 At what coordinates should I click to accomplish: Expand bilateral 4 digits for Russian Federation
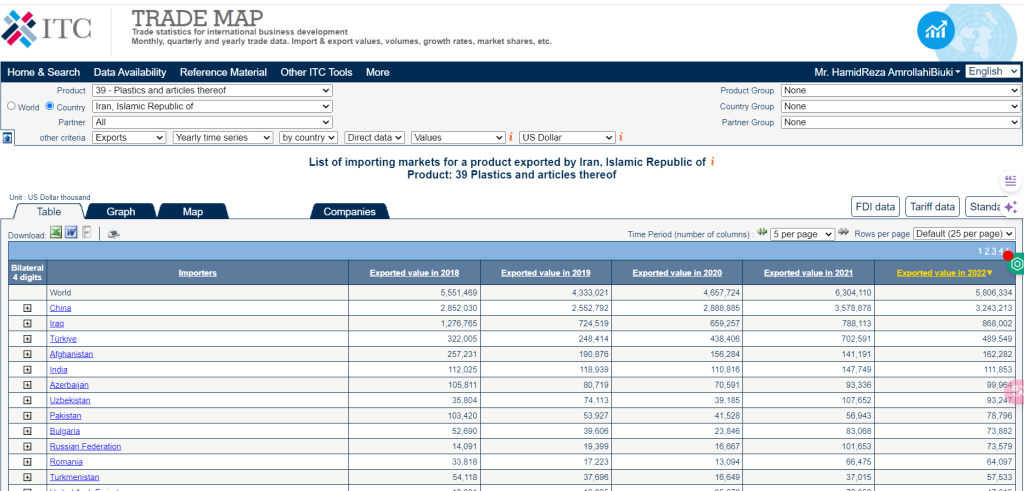(x=27, y=447)
